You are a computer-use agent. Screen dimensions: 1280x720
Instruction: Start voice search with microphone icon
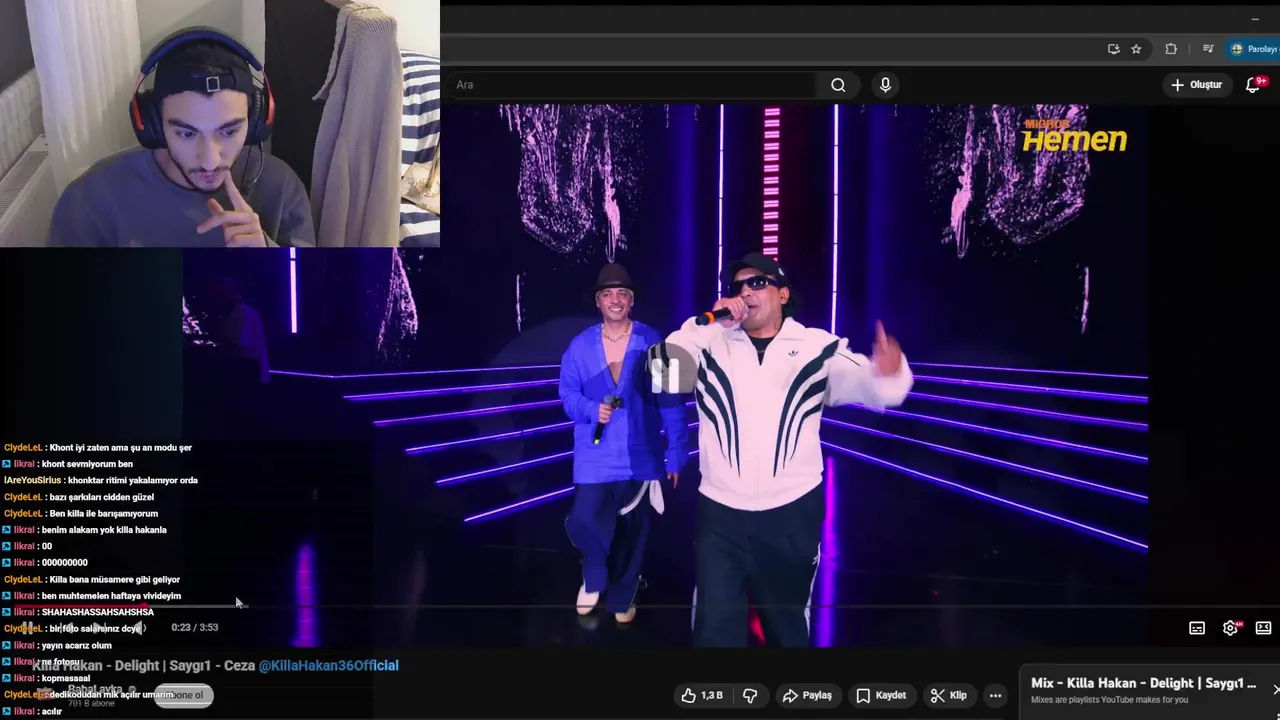point(885,85)
